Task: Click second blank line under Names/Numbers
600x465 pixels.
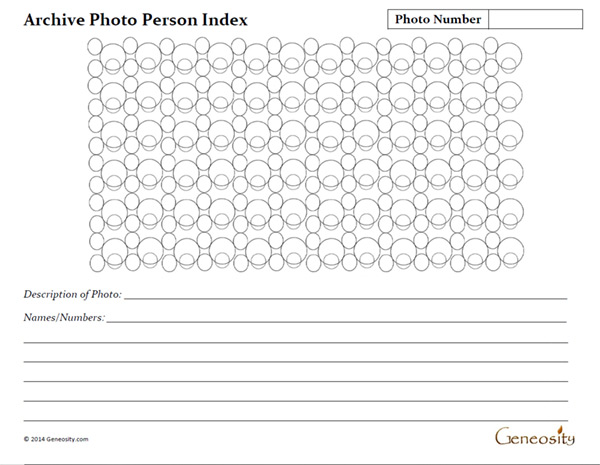Action: click(x=296, y=361)
